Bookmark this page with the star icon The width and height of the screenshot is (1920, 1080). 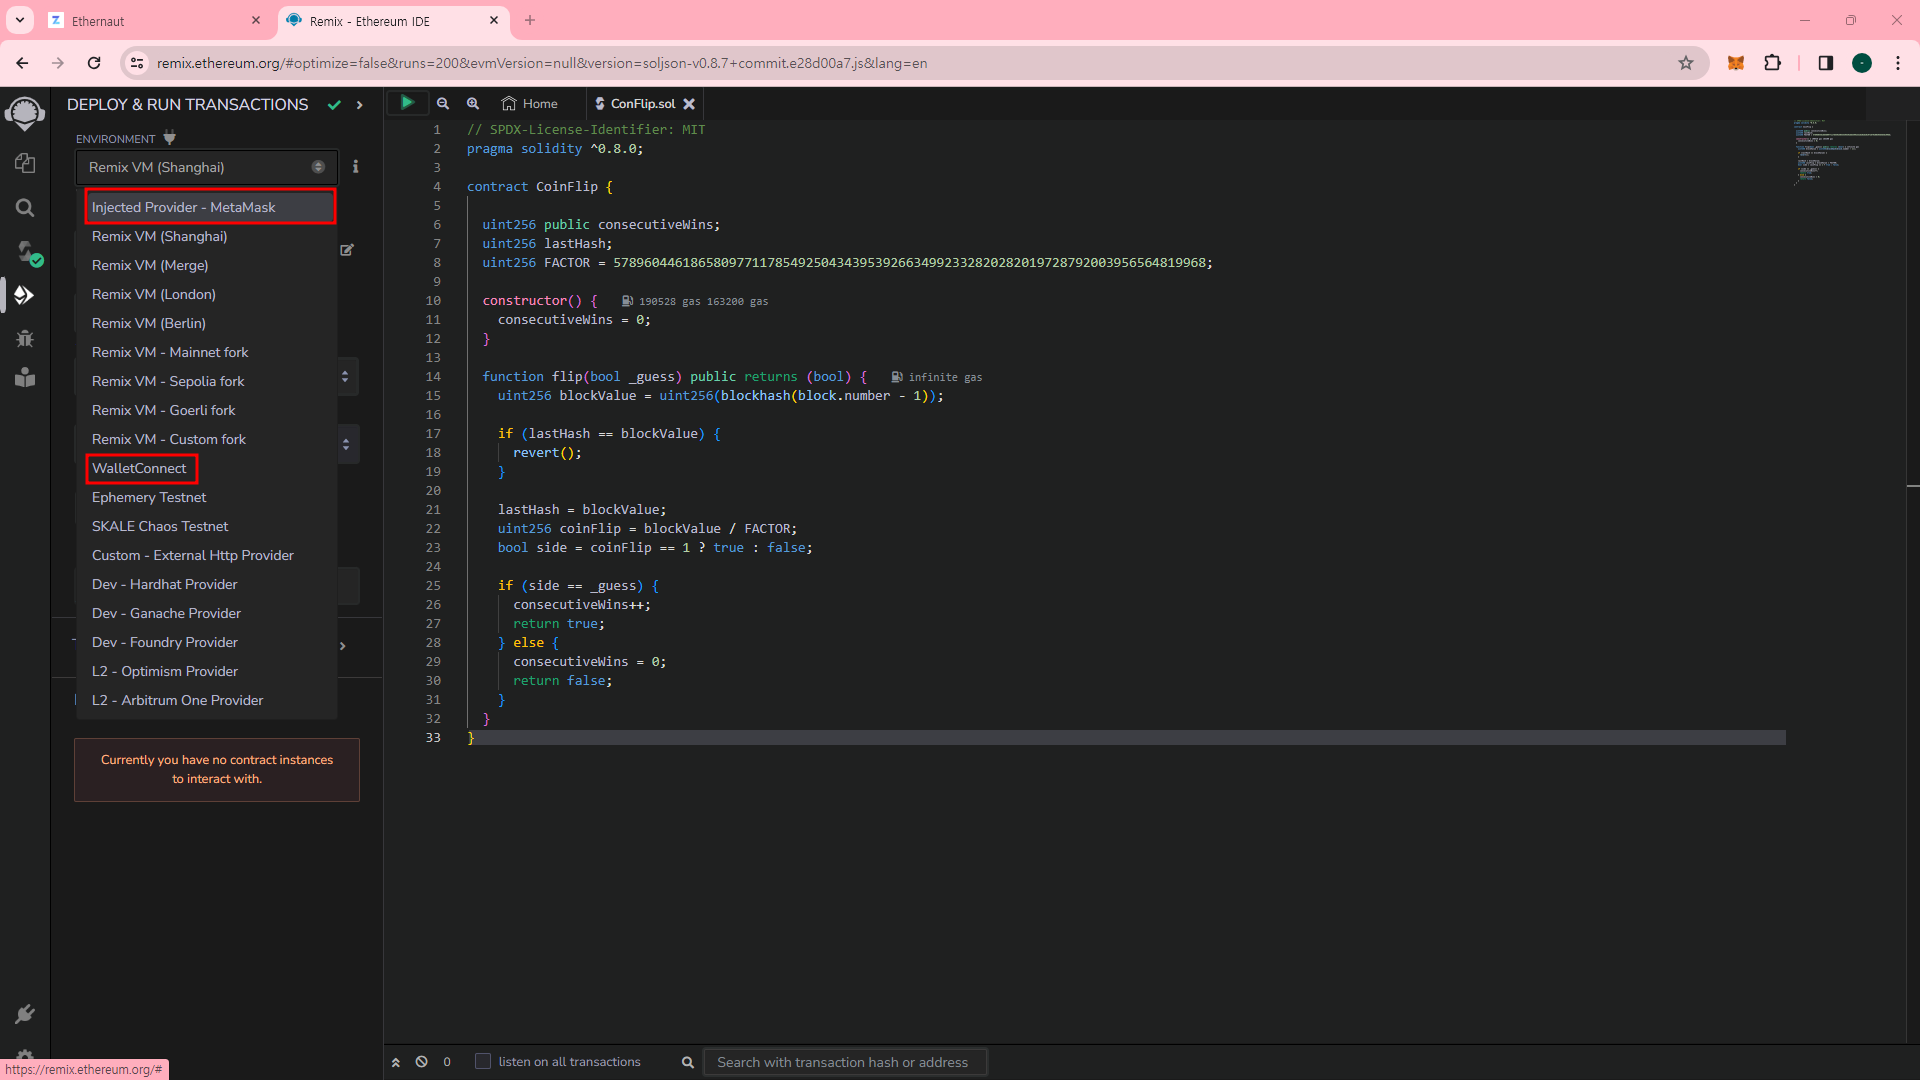[x=1686, y=63]
